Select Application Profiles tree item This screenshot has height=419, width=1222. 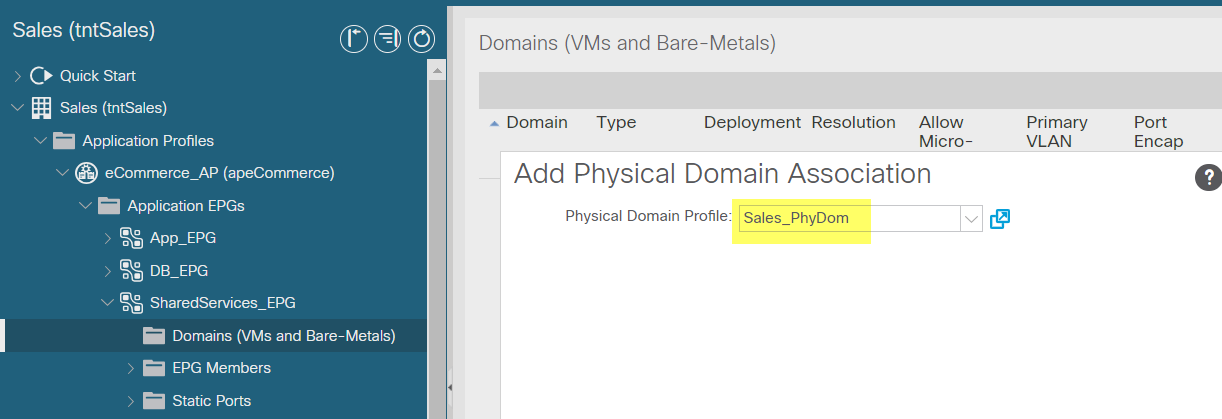click(x=148, y=140)
